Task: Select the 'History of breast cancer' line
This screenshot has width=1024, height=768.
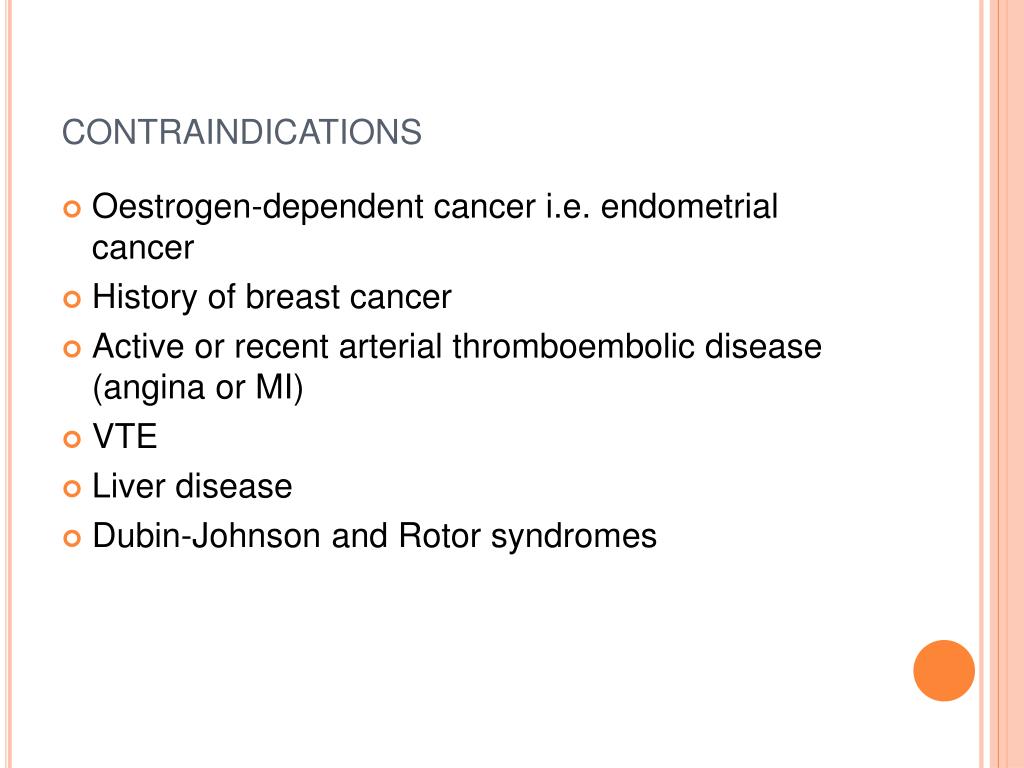Action: [272, 297]
